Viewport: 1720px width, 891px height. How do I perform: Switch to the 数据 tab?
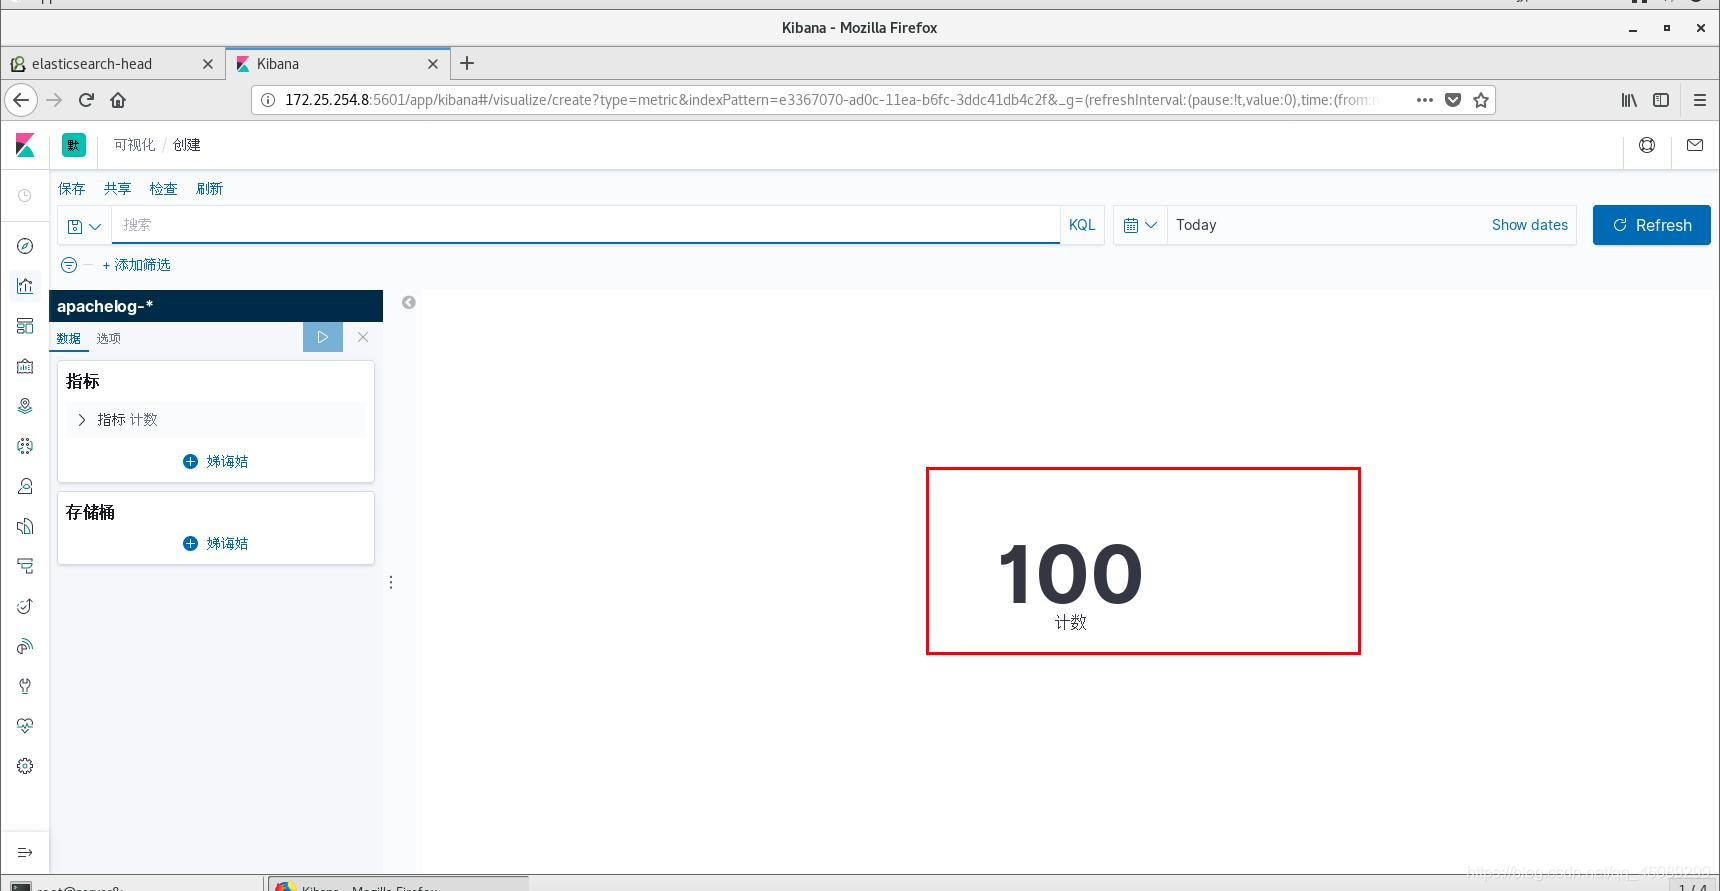[69, 338]
